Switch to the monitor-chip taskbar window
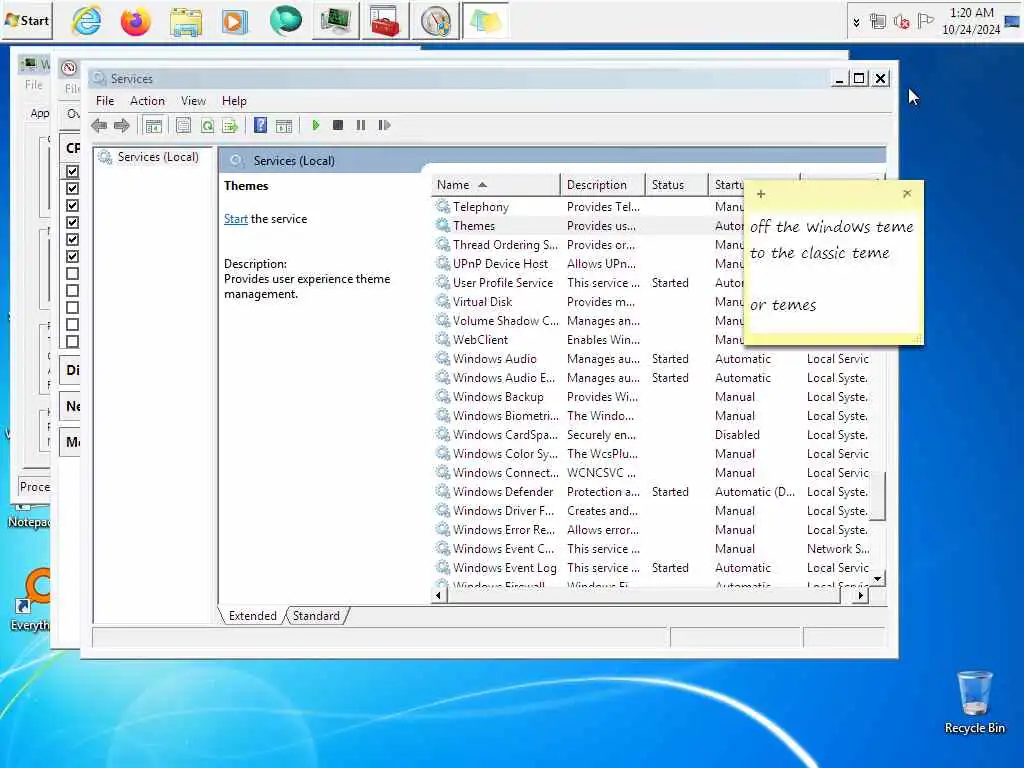This screenshot has height=768, width=1024. 336,21
